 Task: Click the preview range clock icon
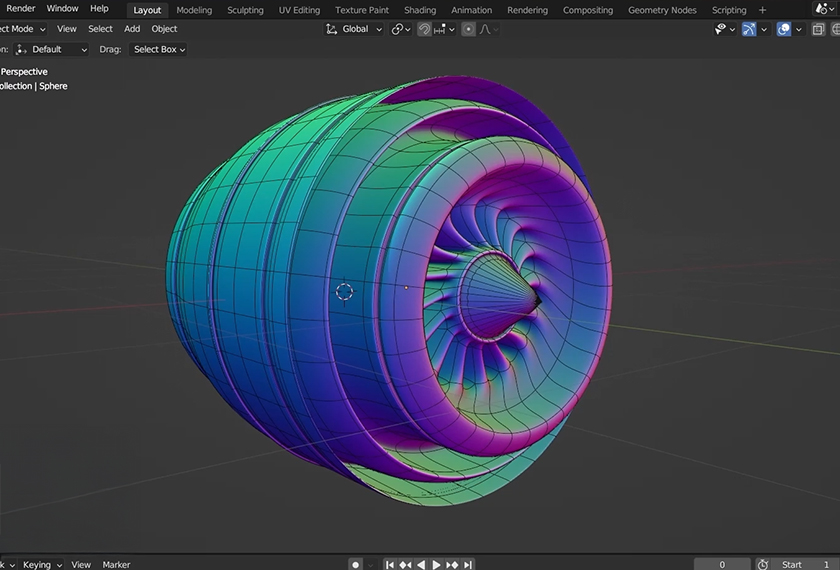coord(763,565)
